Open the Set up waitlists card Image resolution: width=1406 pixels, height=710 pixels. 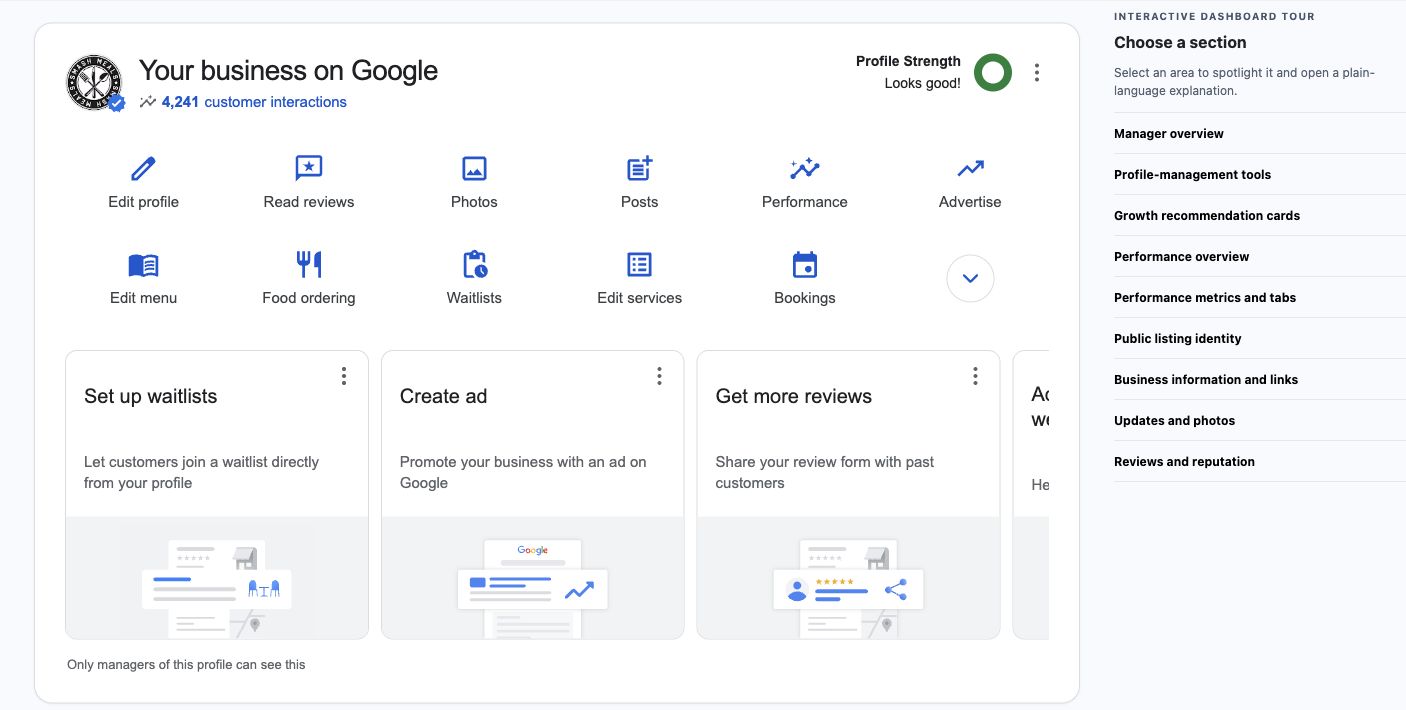(x=217, y=494)
